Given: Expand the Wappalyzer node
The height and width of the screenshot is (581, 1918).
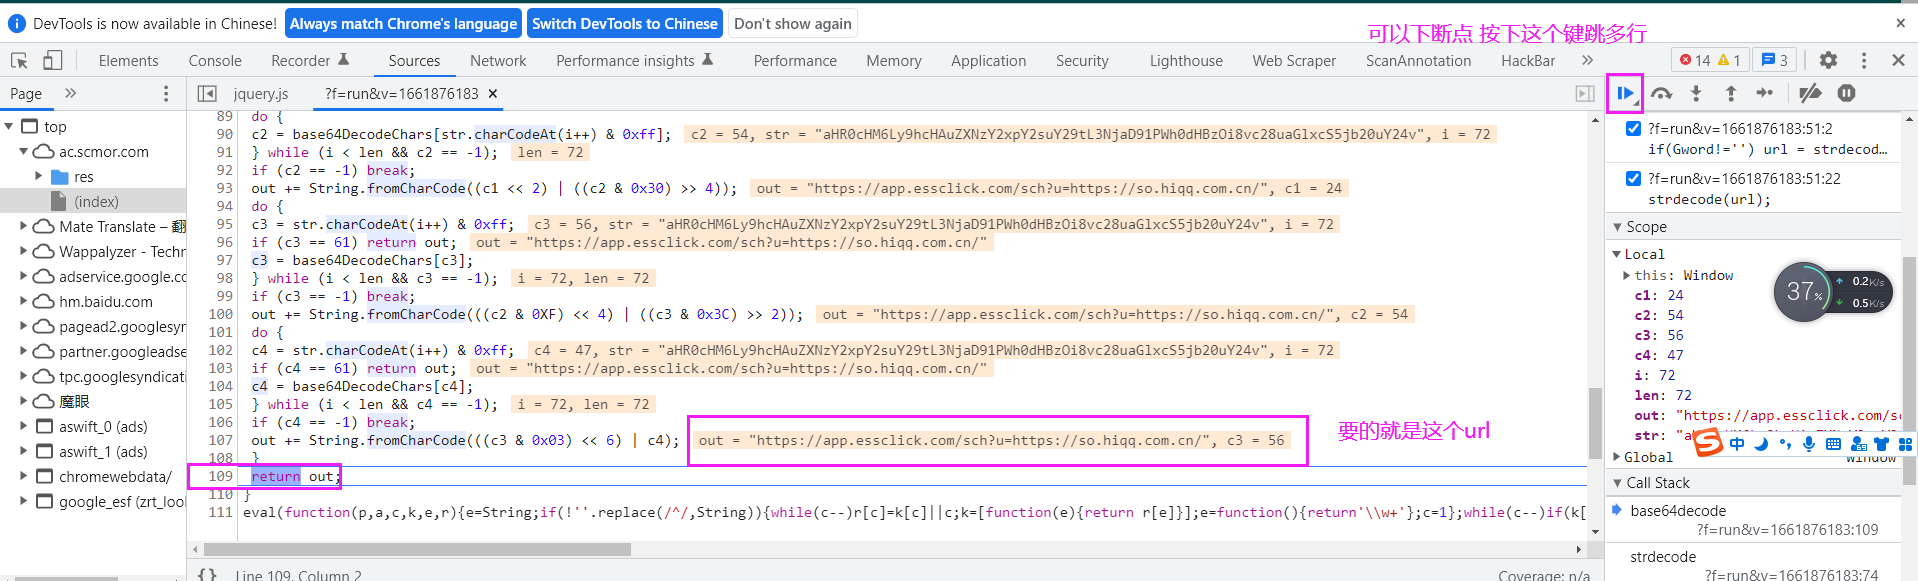Looking at the screenshot, I should [x=23, y=251].
